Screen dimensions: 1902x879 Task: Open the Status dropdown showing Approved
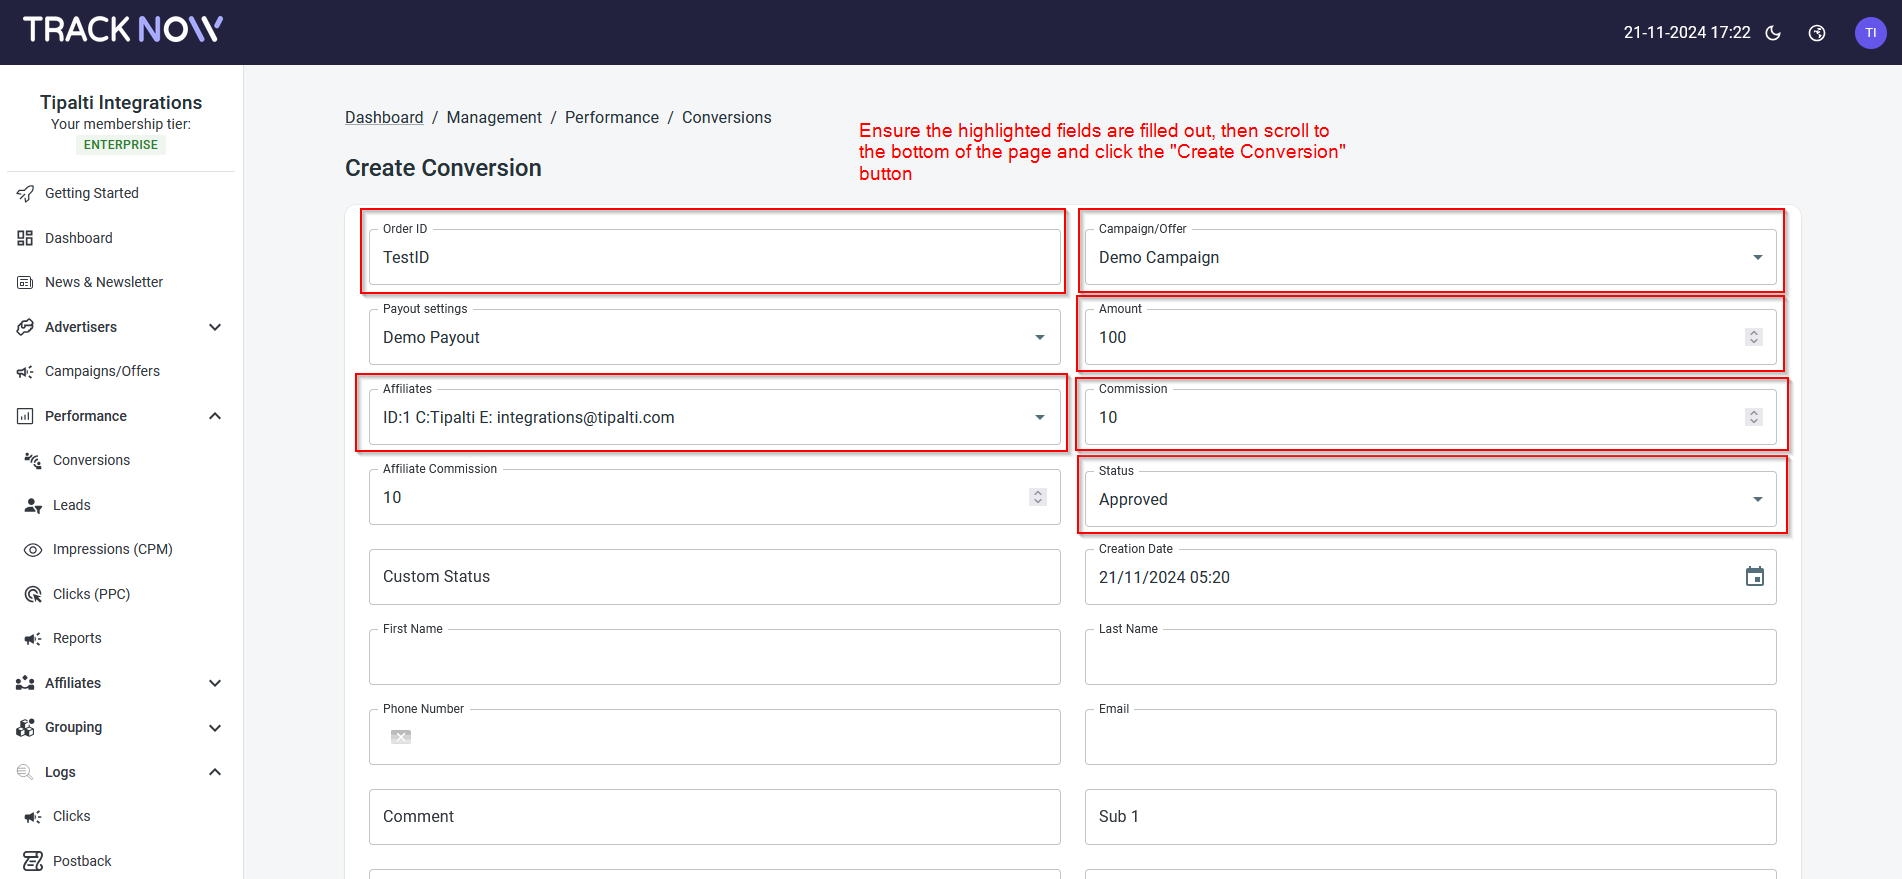pyautogui.click(x=1757, y=500)
